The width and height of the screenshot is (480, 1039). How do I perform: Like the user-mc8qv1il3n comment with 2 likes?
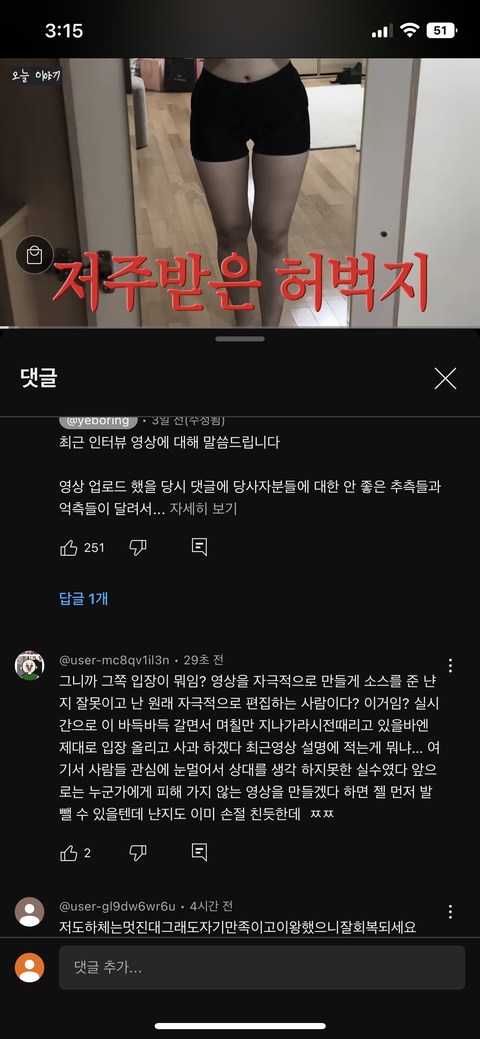pyautogui.click(x=69, y=853)
